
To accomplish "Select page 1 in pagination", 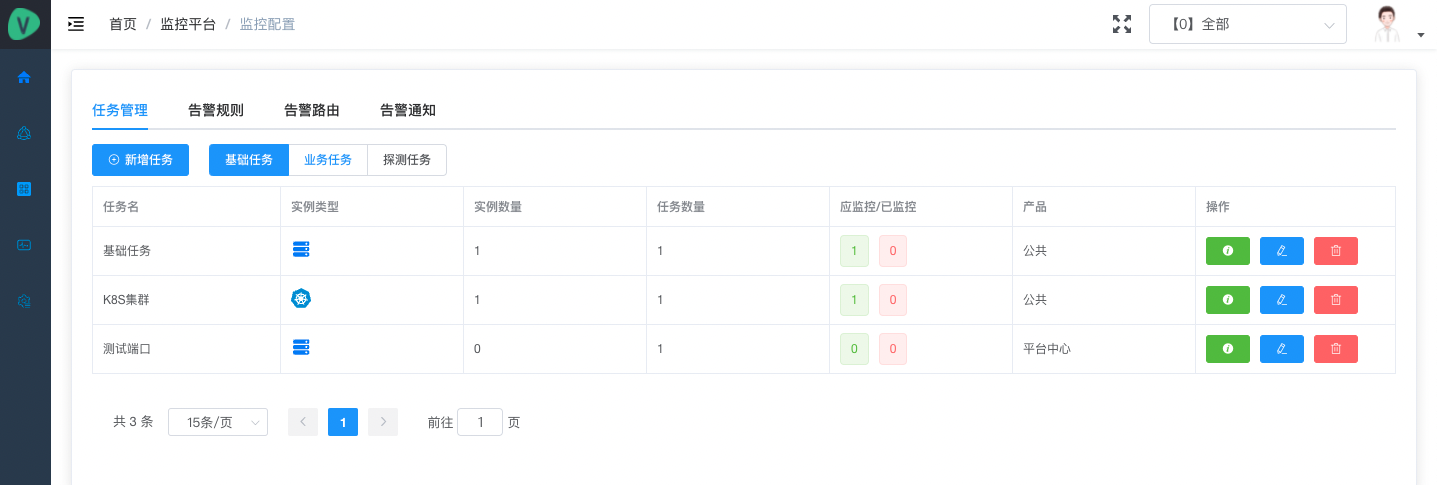I will point(343,422).
